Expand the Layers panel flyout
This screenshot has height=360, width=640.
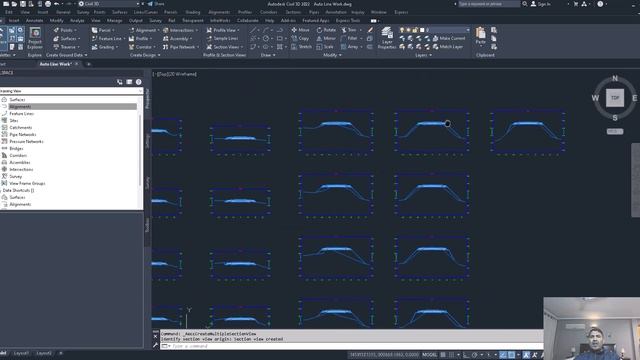click(423, 55)
